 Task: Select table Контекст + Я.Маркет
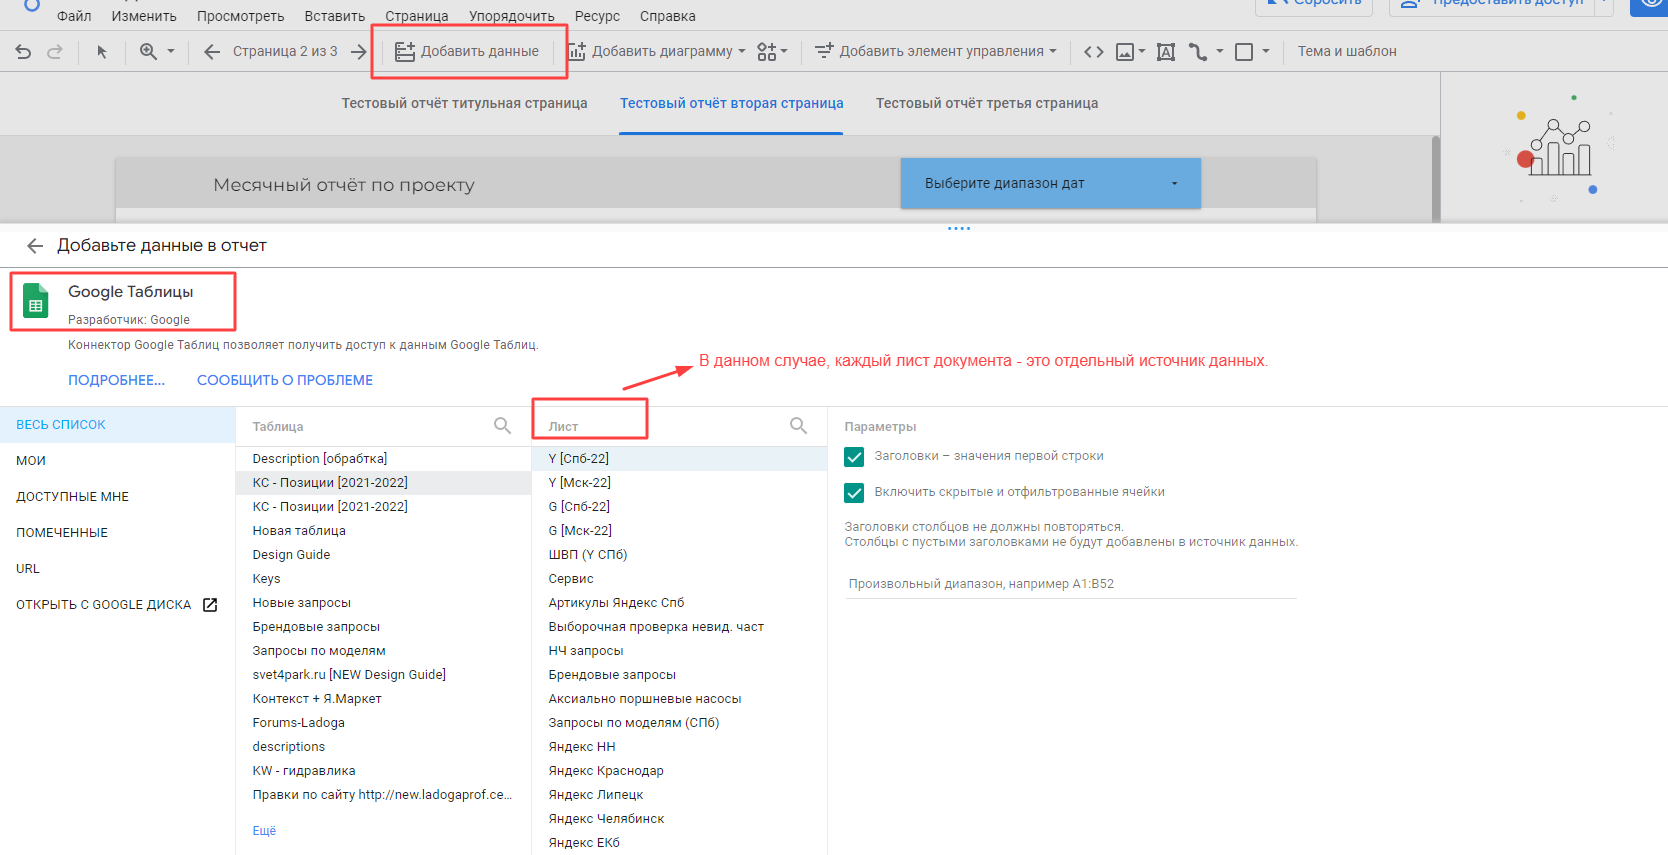(384, 699)
